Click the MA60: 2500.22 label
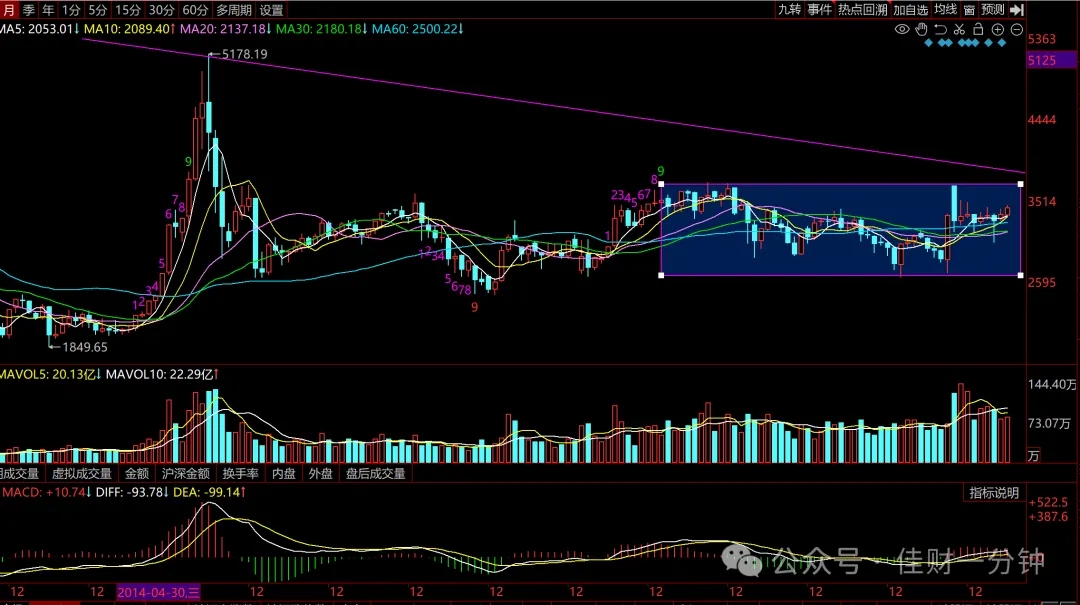This screenshot has height=605, width=1080. [418, 29]
